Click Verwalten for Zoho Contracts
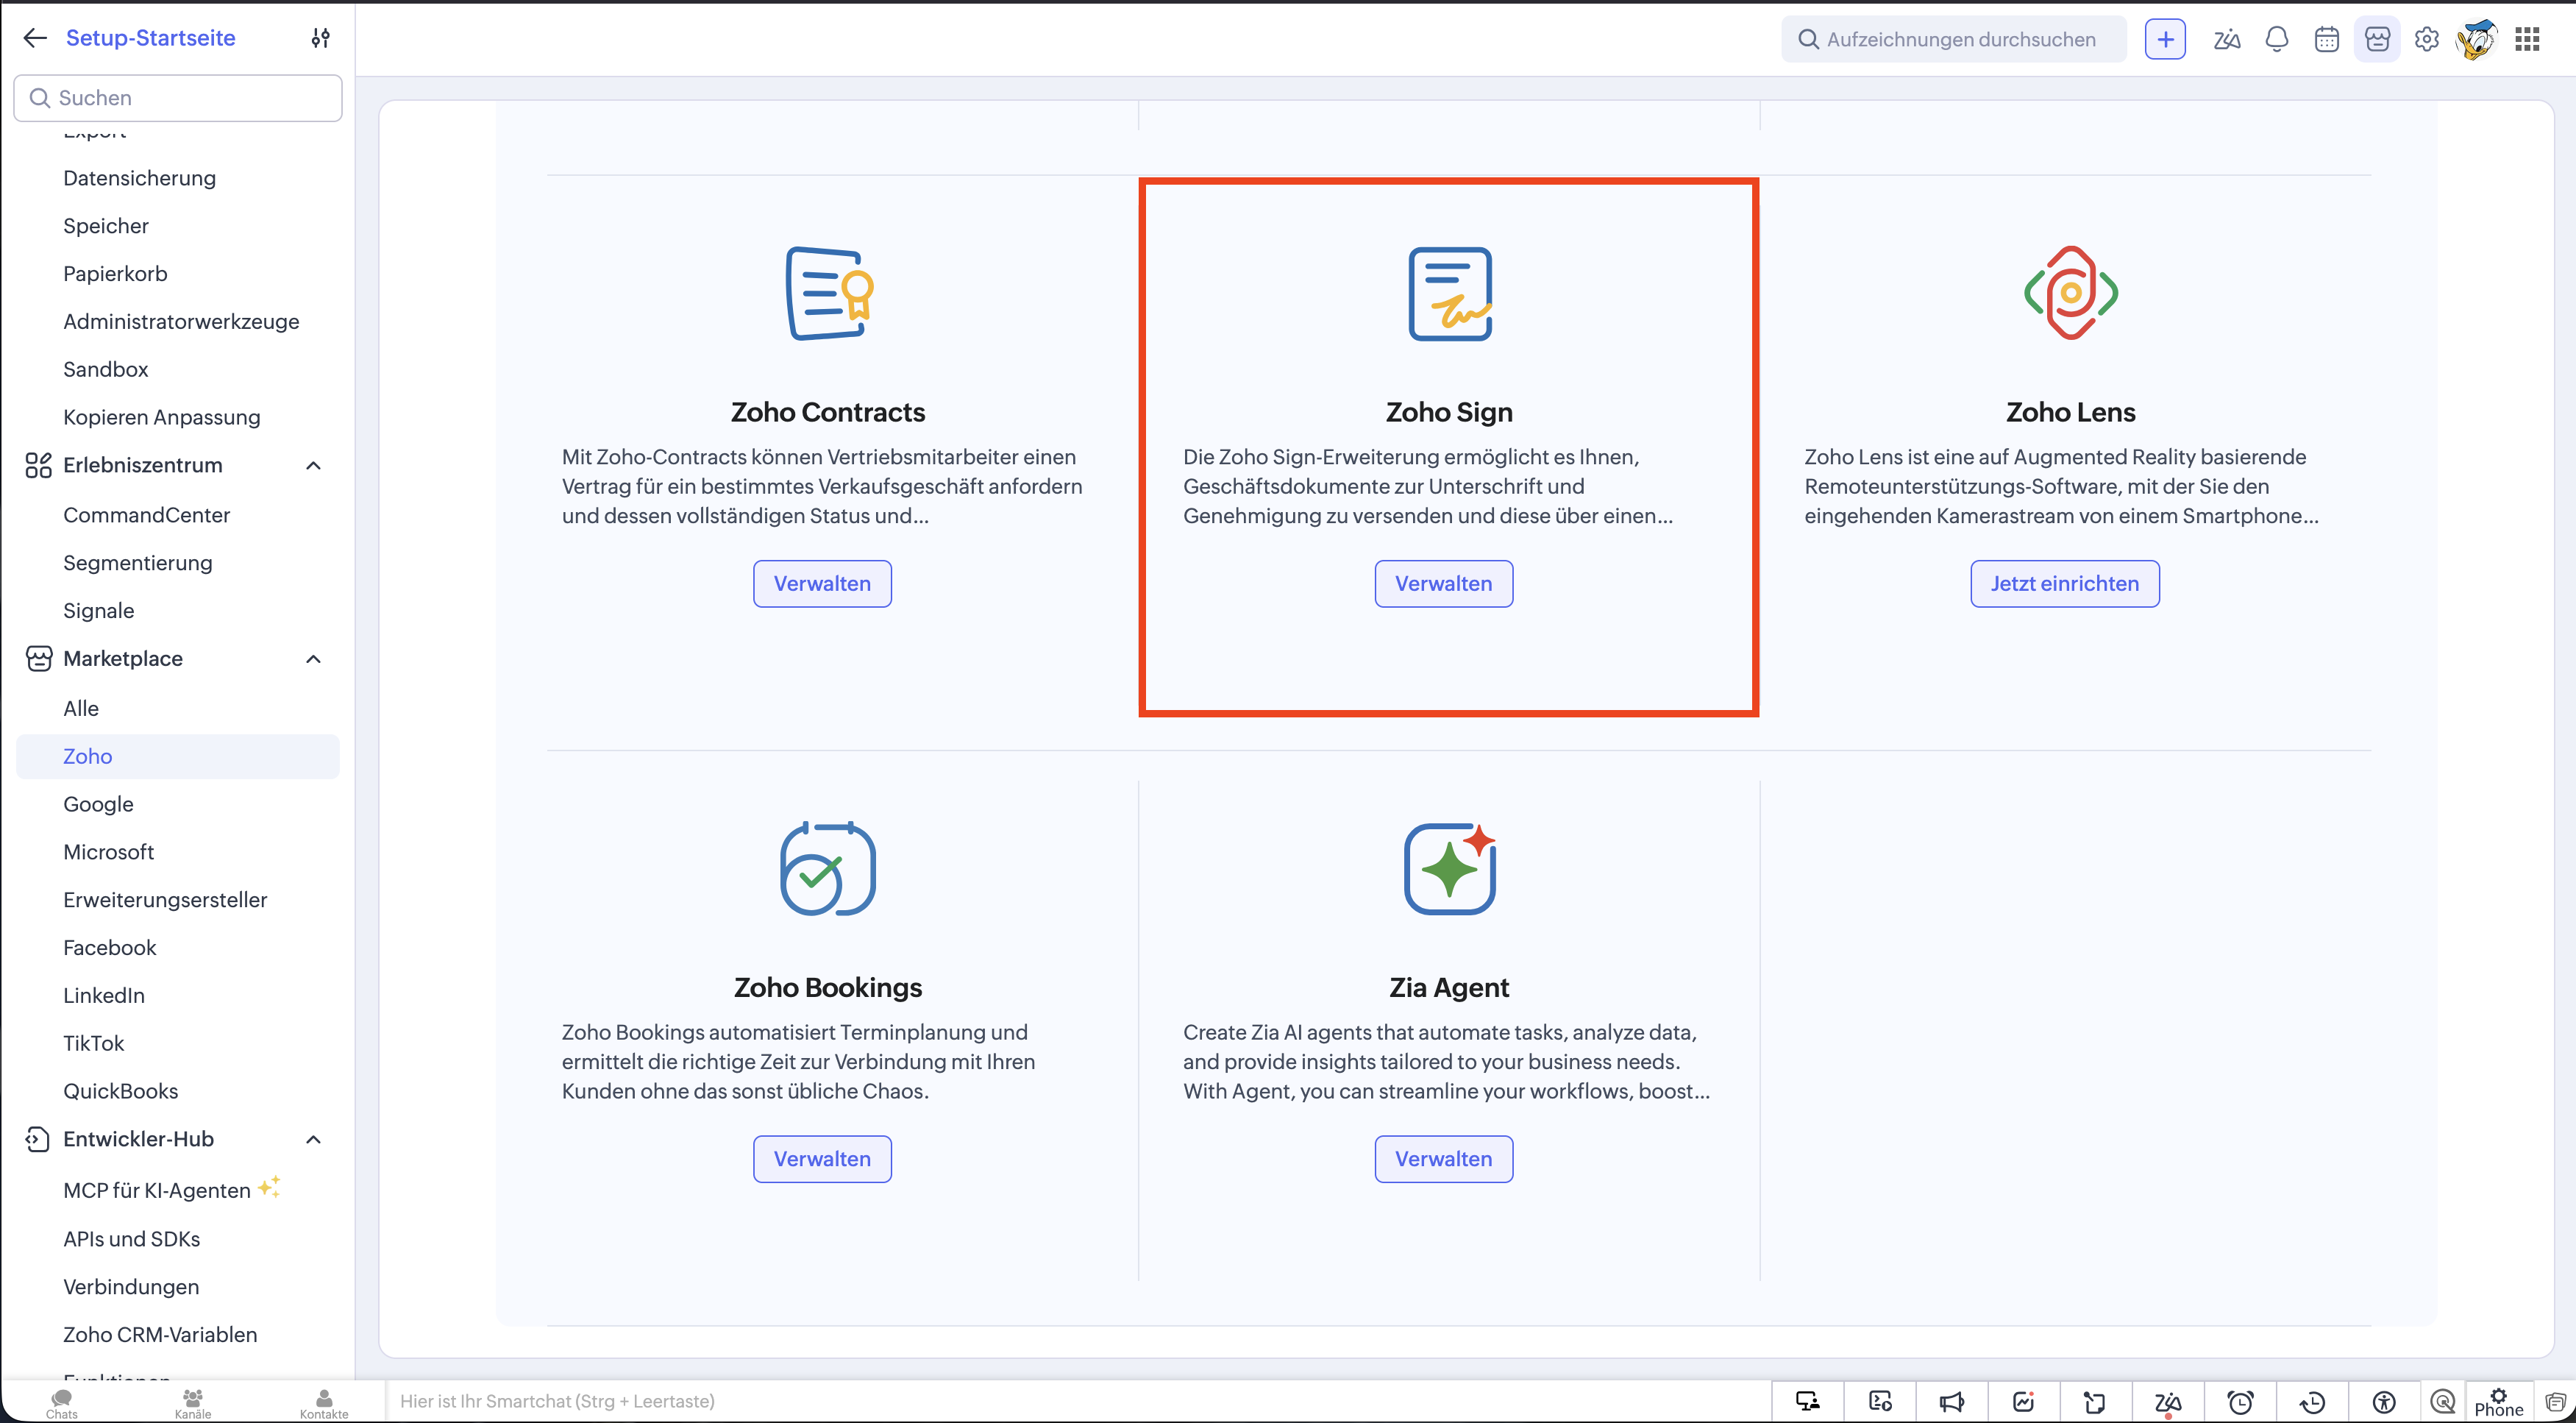The image size is (2576, 1423). (822, 583)
